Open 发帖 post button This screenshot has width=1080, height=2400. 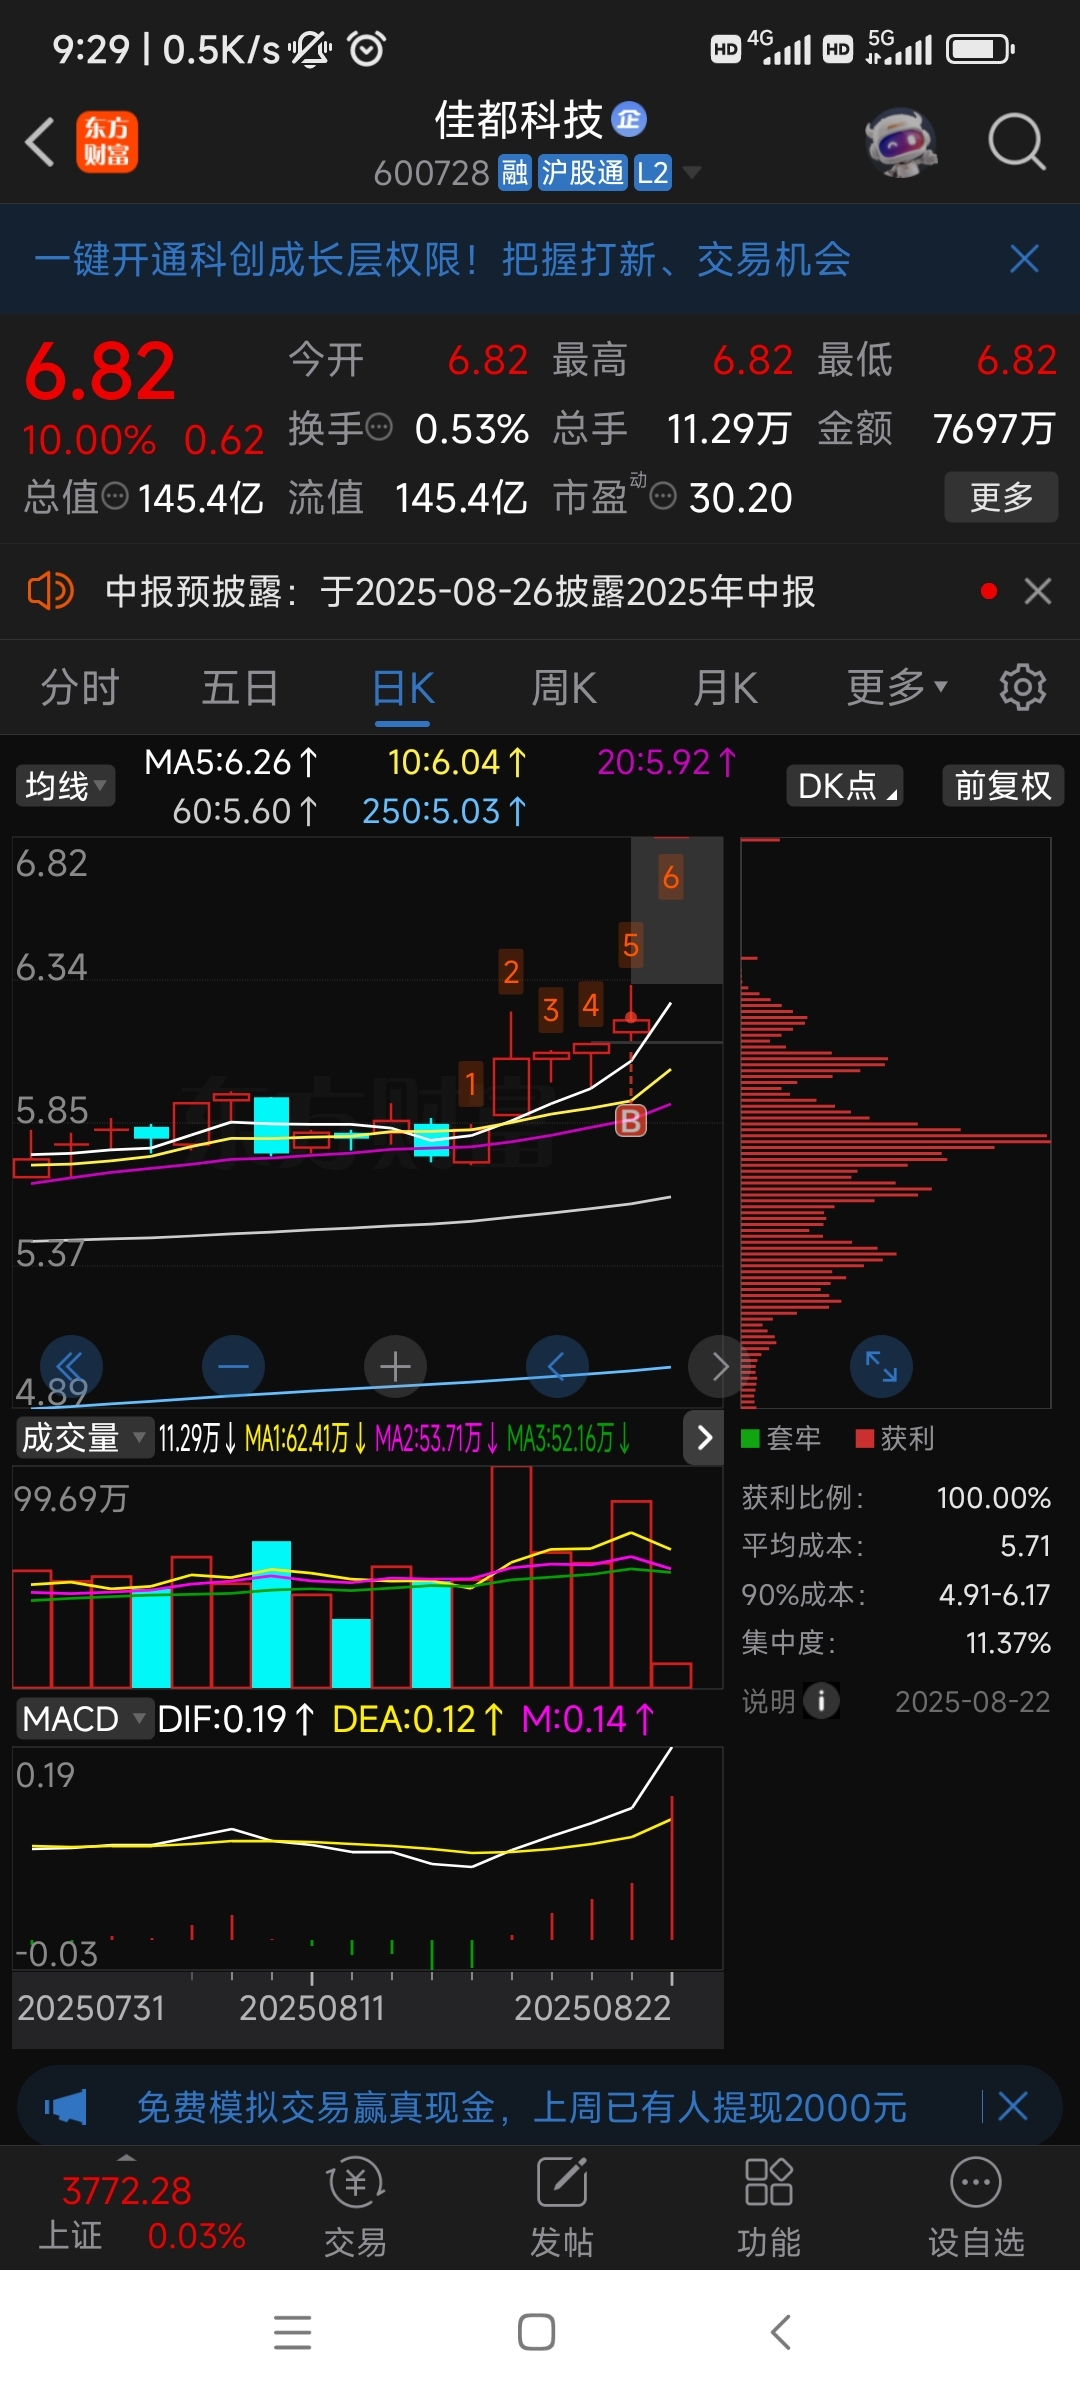click(x=562, y=2210)
